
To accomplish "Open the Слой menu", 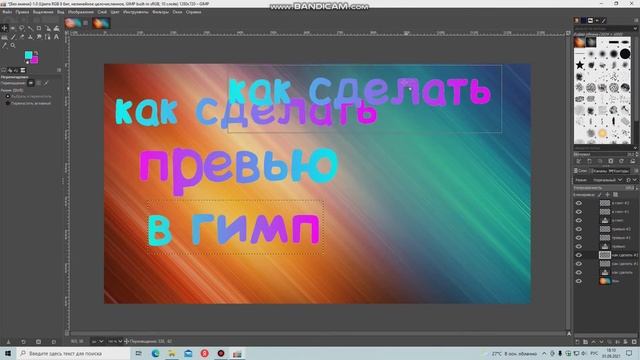I will tap(102, 12).
